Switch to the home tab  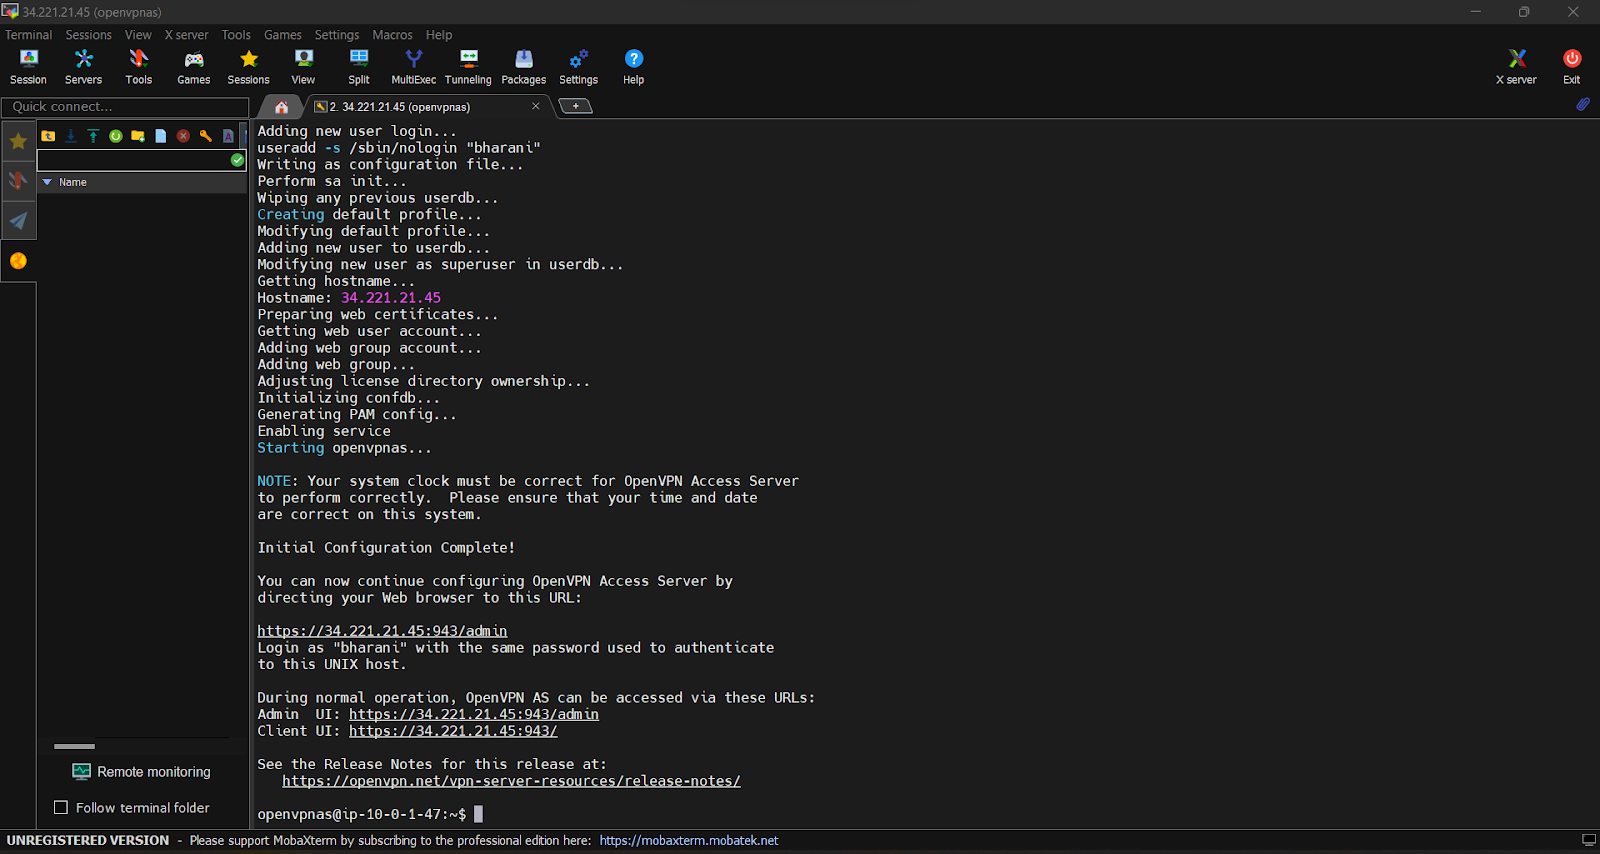tap(281, 106)
